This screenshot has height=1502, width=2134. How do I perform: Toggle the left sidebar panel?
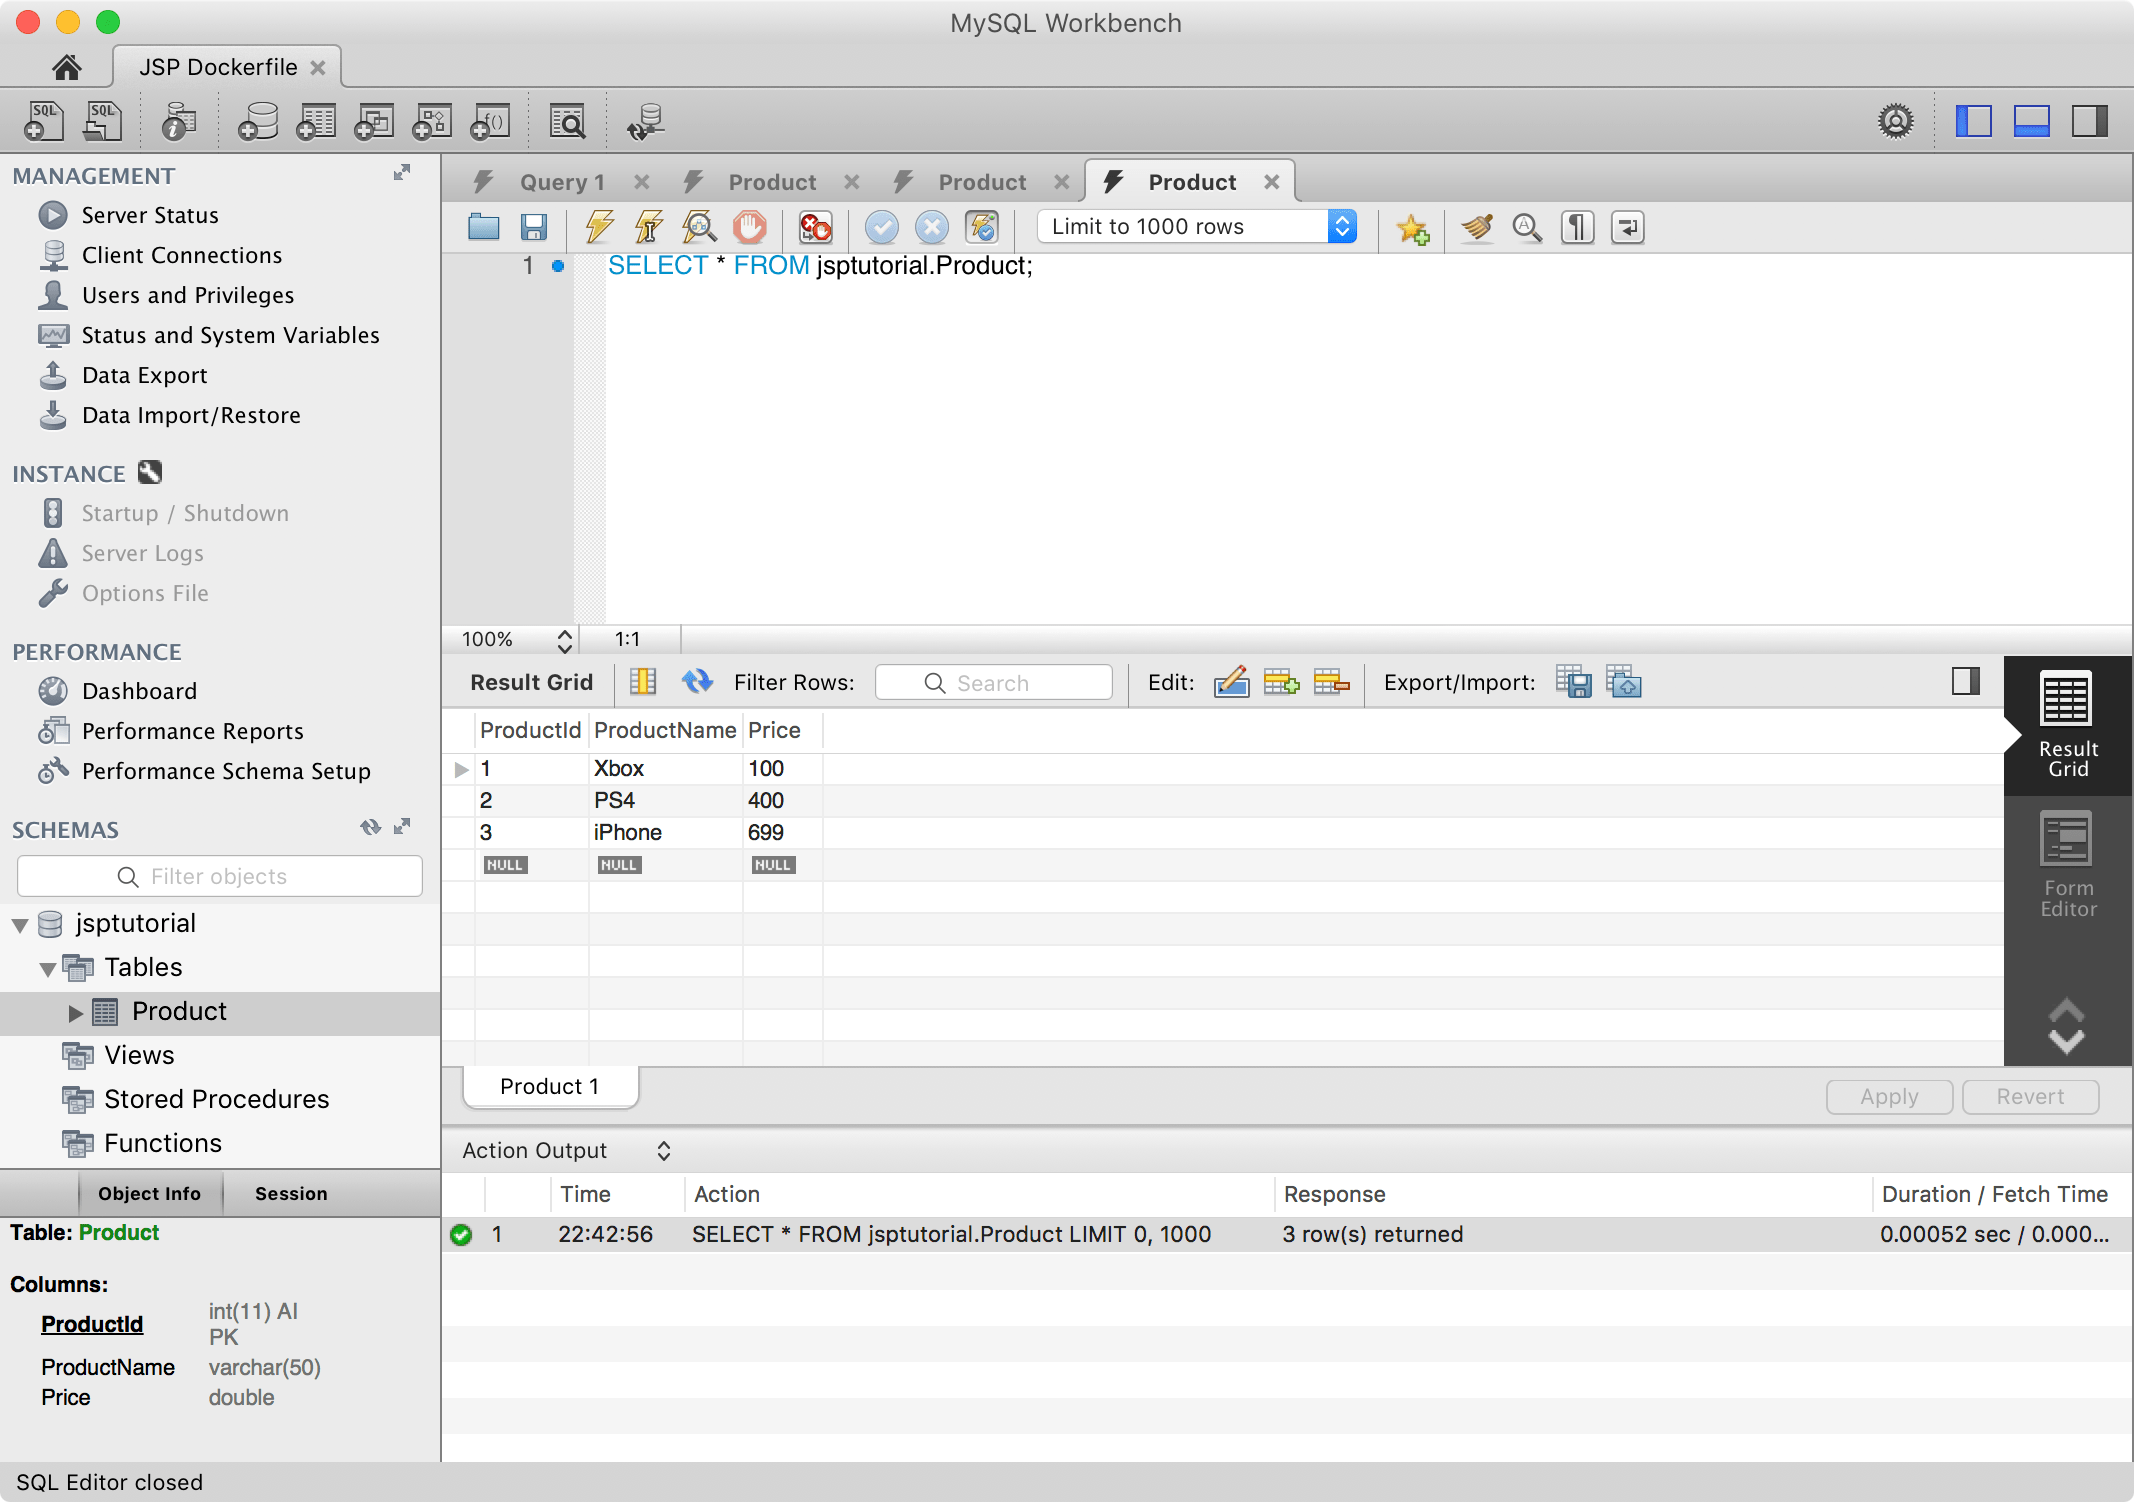point(1974,121)
